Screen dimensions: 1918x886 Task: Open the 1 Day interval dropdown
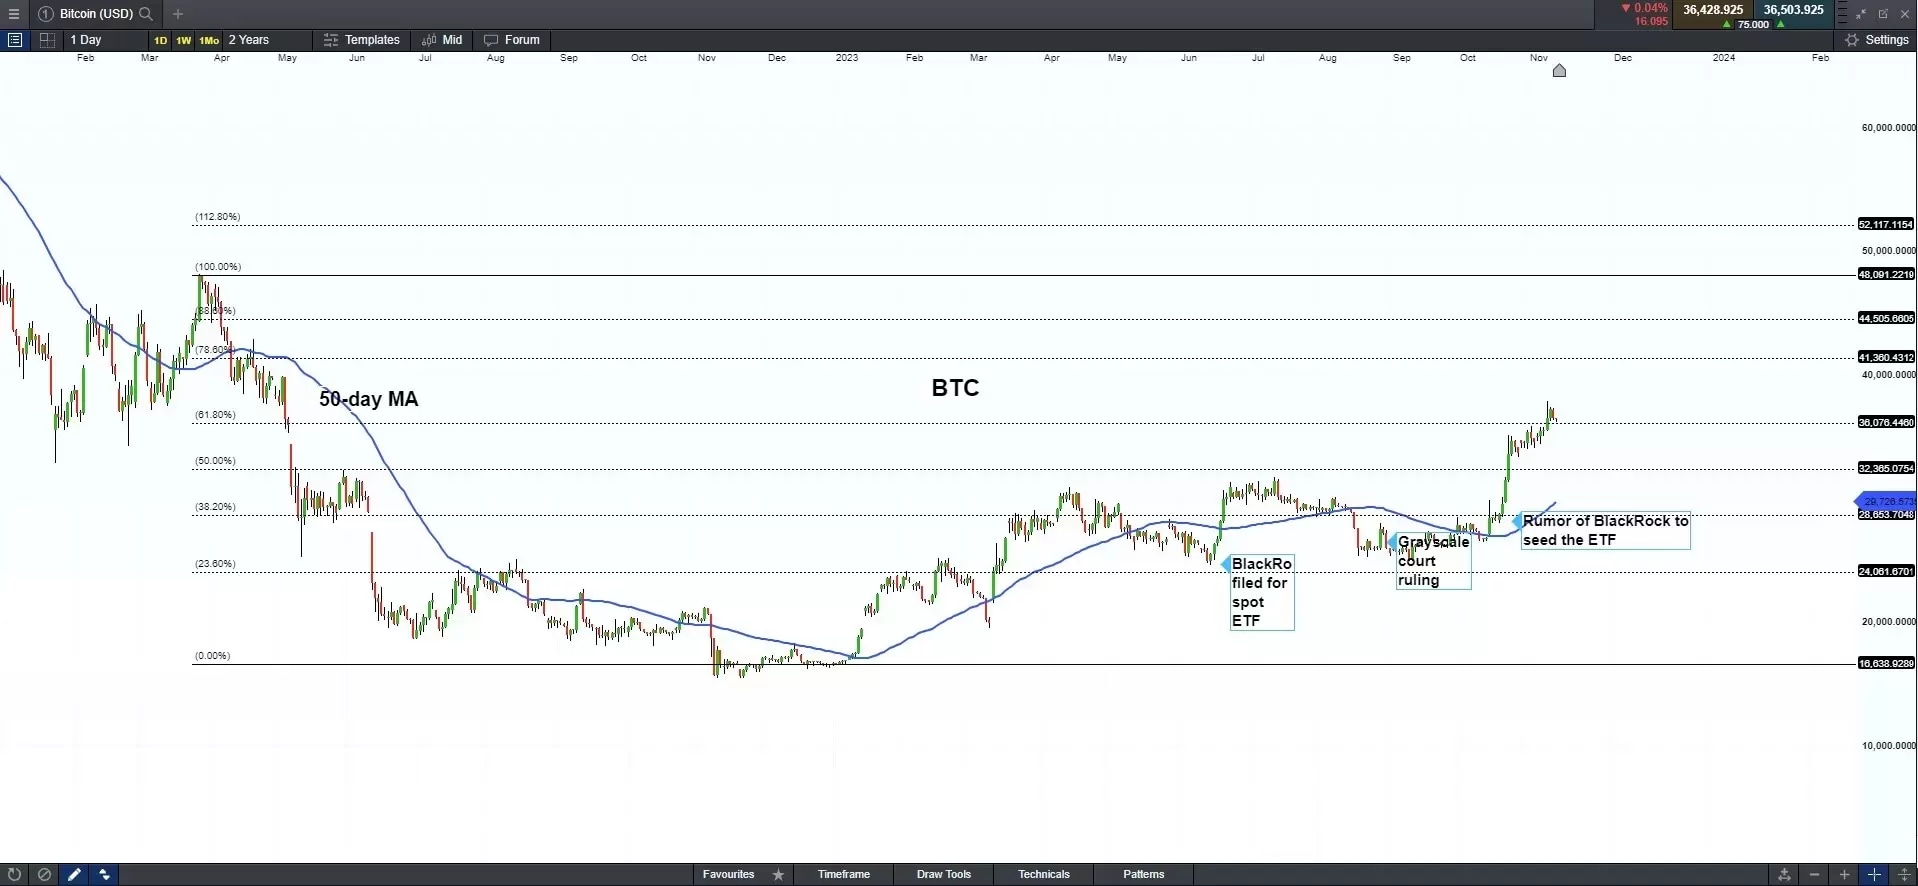(x=104, y=40)
